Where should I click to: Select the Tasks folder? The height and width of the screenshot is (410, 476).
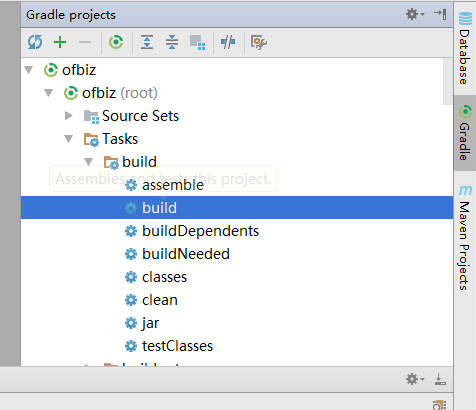120,139
